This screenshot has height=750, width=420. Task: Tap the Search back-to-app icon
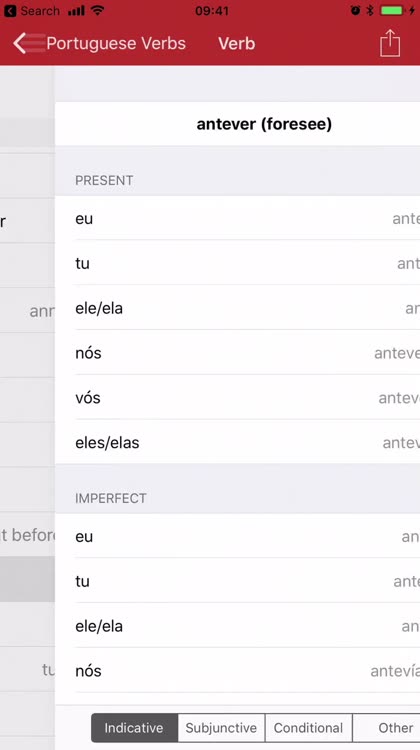click(x=10, y=11)
